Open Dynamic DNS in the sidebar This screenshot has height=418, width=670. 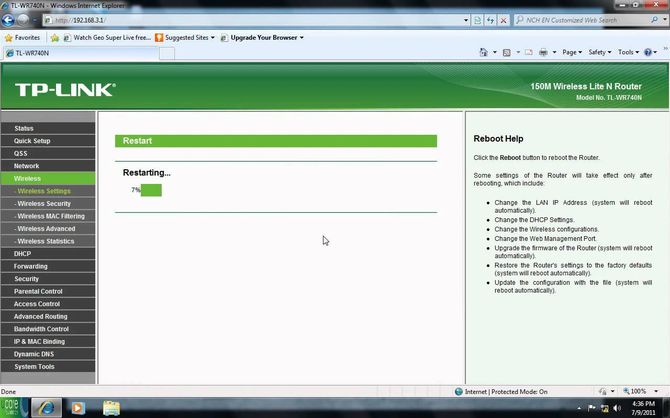pos(48,354)
